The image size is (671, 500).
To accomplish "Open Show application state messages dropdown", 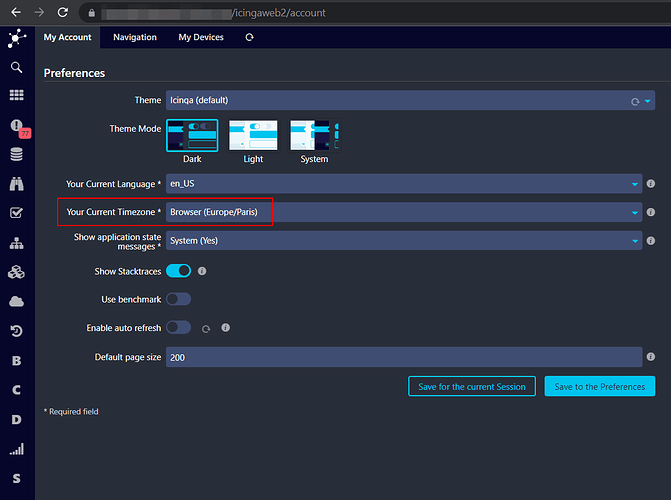I will (404, 241).
